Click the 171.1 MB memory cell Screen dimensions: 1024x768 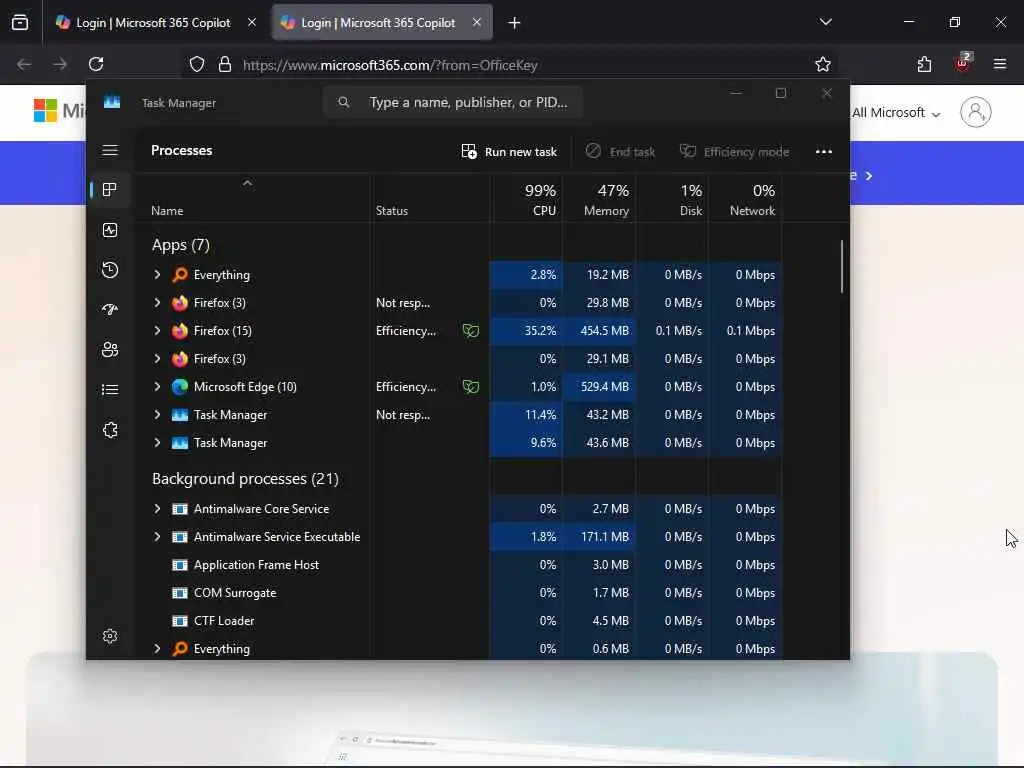[x=599, y=537]
